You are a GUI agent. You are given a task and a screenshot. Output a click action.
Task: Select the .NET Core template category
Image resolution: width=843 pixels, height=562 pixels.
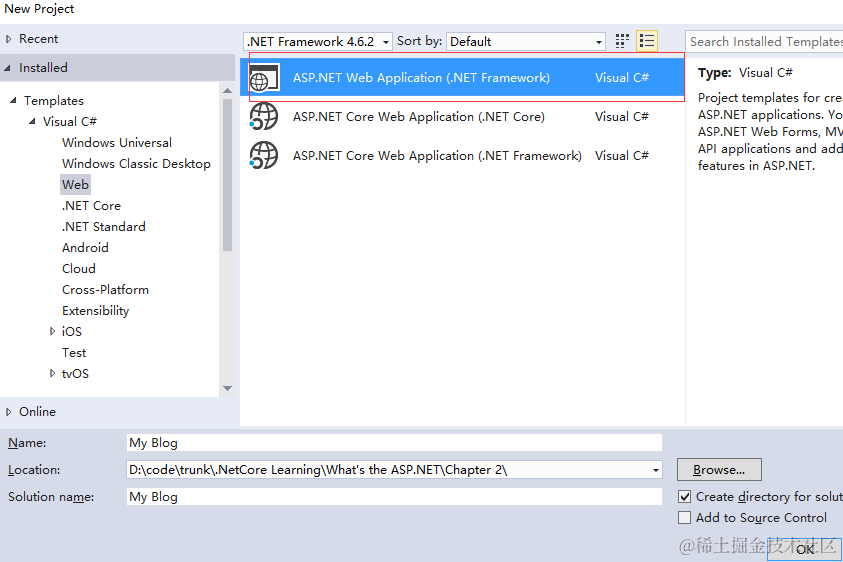91,205
